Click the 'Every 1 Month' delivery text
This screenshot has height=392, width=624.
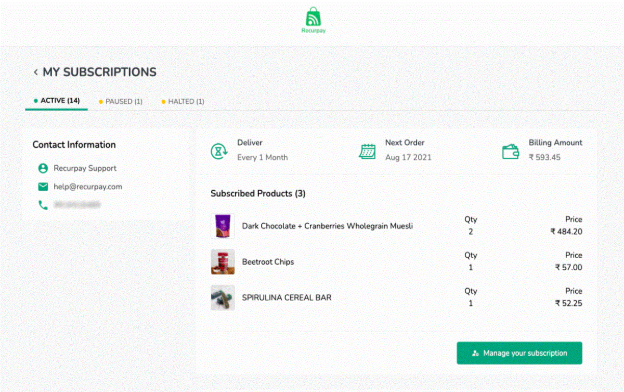tap(263, 158)
